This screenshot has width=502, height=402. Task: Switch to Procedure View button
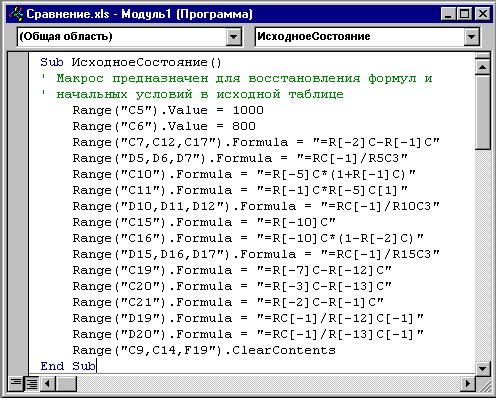click(x=15, y=383)
